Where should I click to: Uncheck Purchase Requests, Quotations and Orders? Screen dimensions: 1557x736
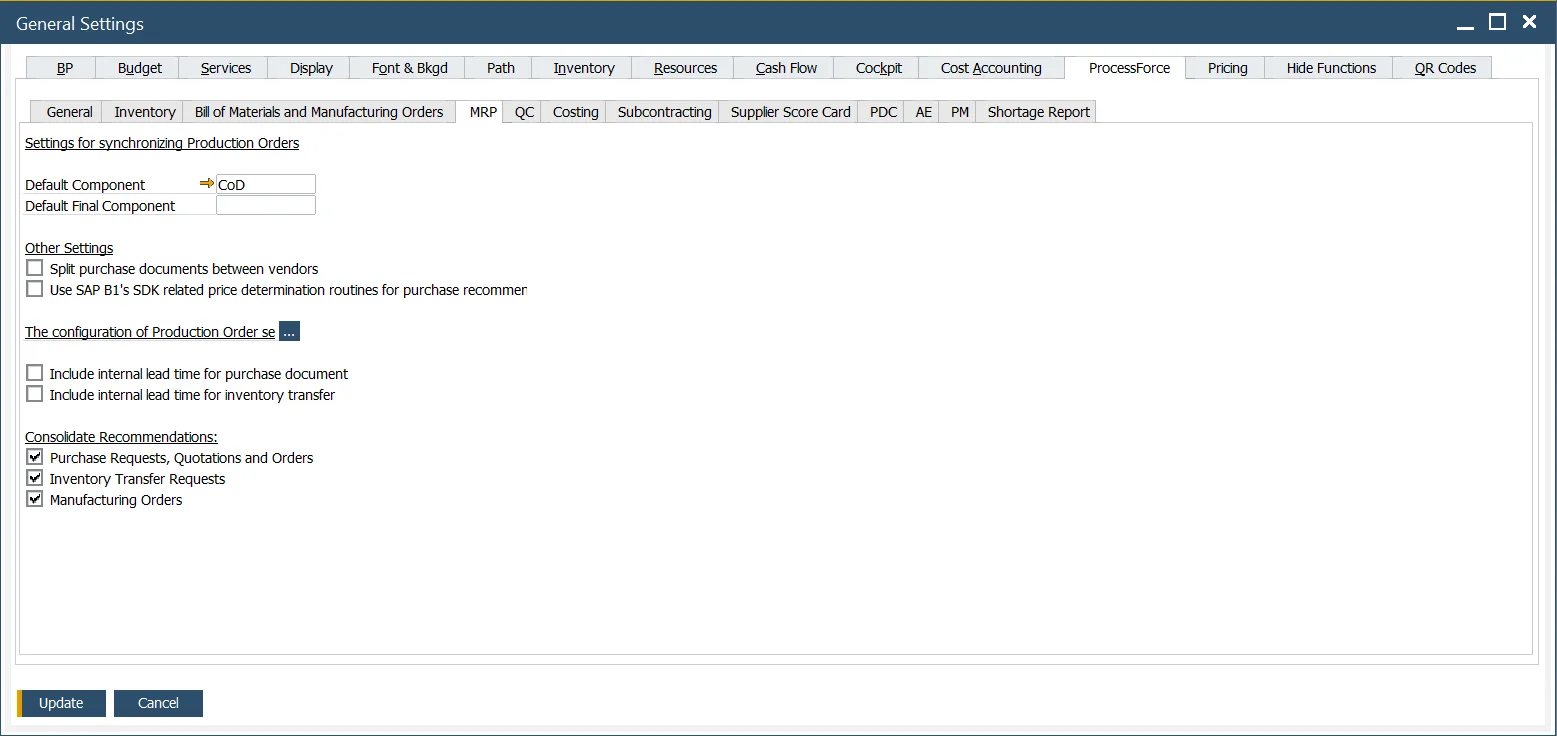(34, 457)
